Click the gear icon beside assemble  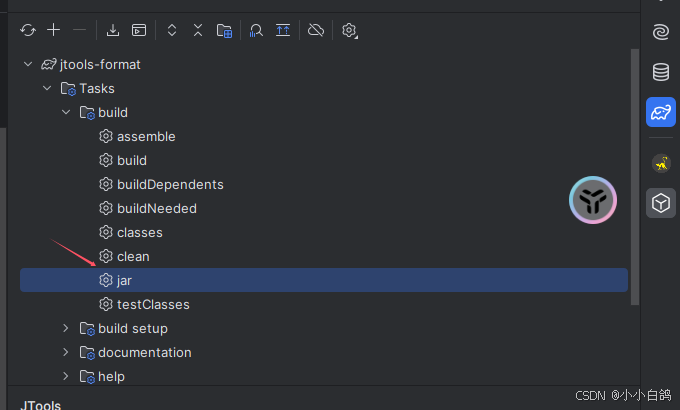pyautogui.click(x=106, y=136)
